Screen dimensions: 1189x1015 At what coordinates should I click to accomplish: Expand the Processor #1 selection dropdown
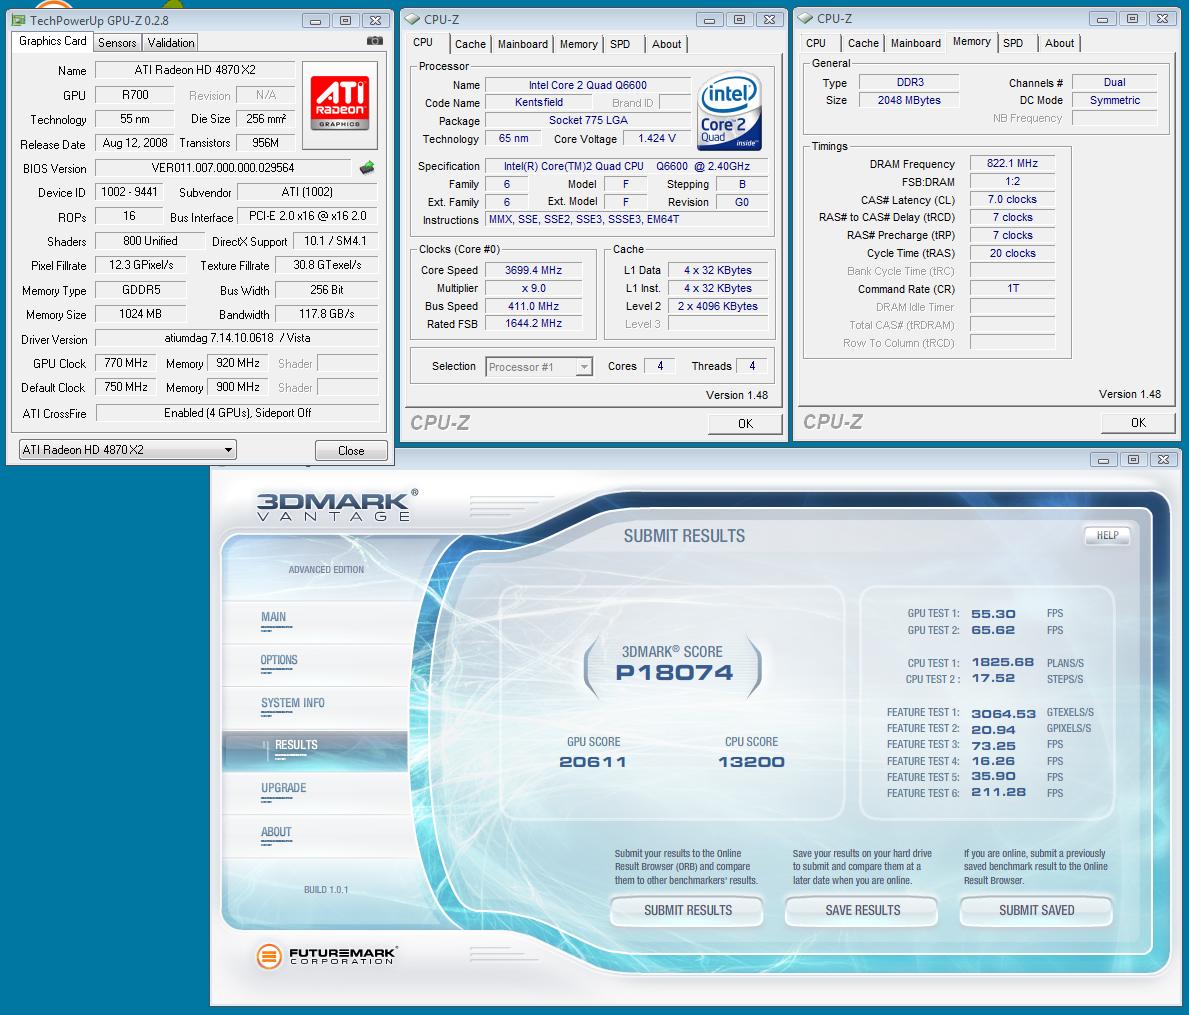[539, 367]
